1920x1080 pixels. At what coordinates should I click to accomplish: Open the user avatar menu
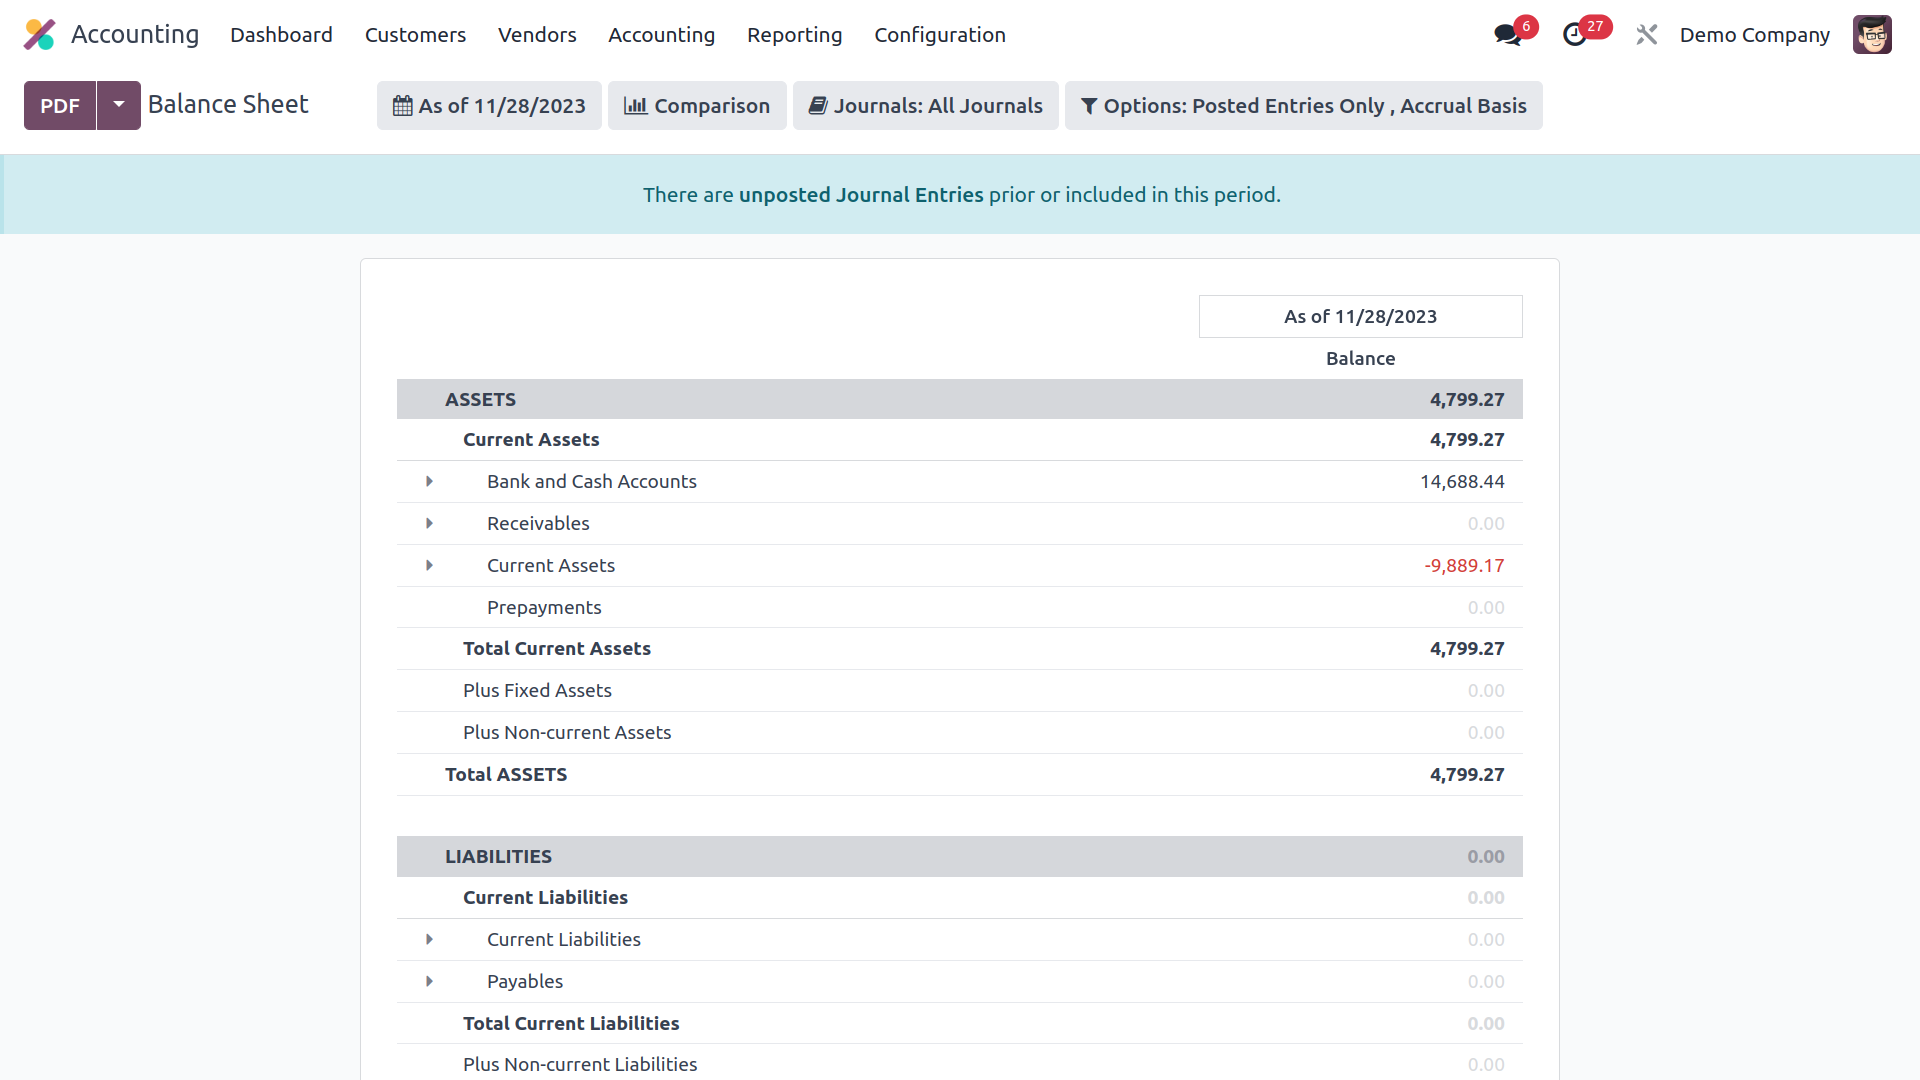[1871, 35]
